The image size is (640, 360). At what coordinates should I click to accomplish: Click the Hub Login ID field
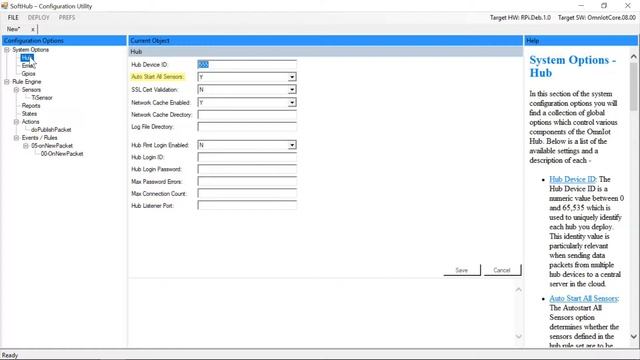pyautogui.click(x=247, y=157)
